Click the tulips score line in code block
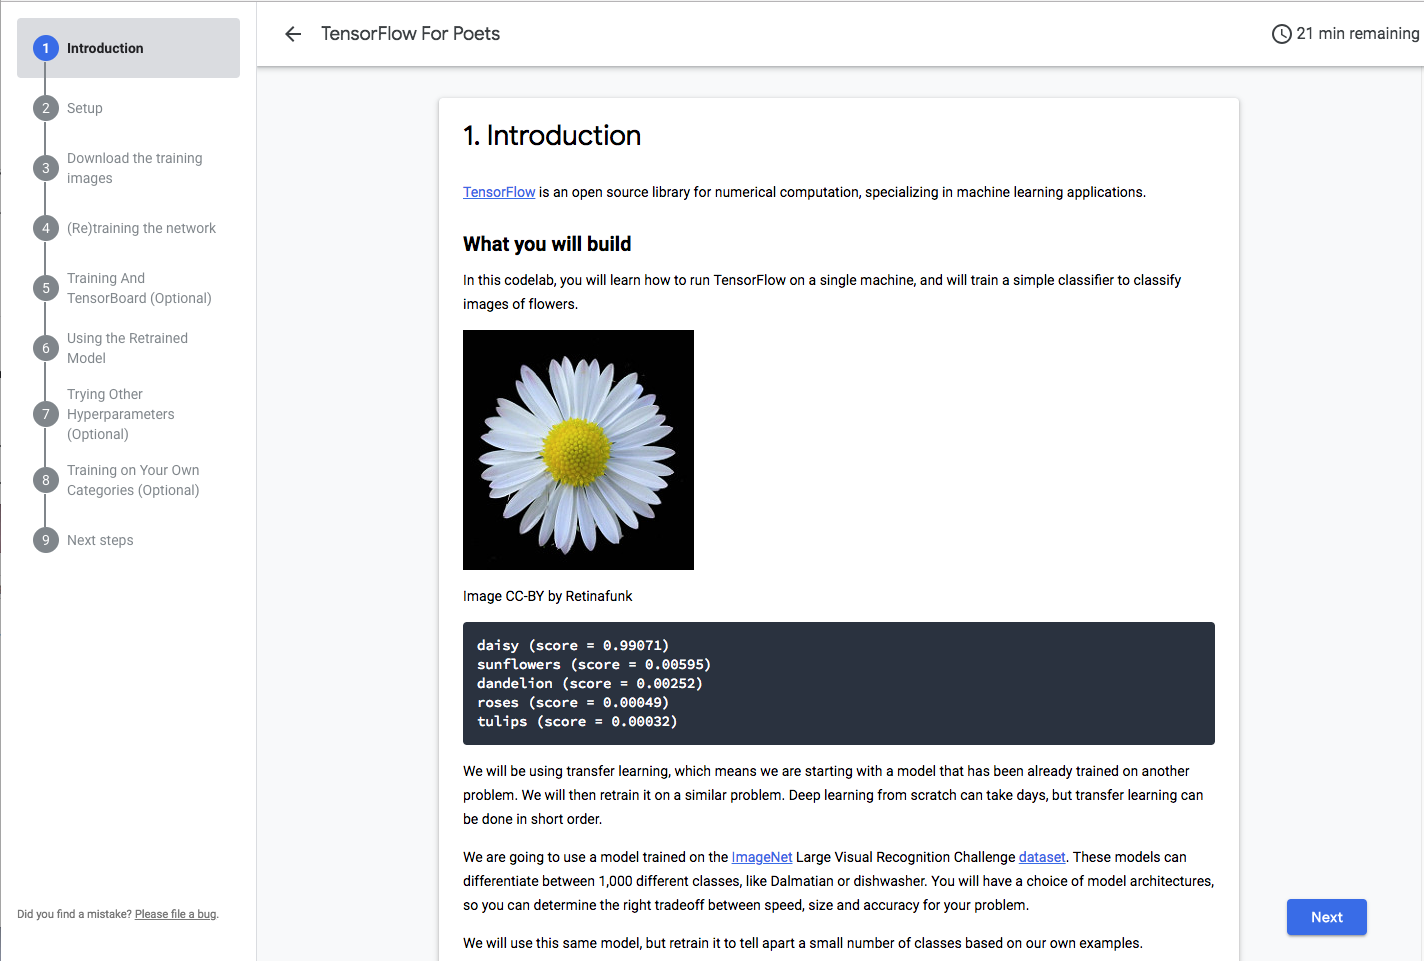 click(577, 721)
